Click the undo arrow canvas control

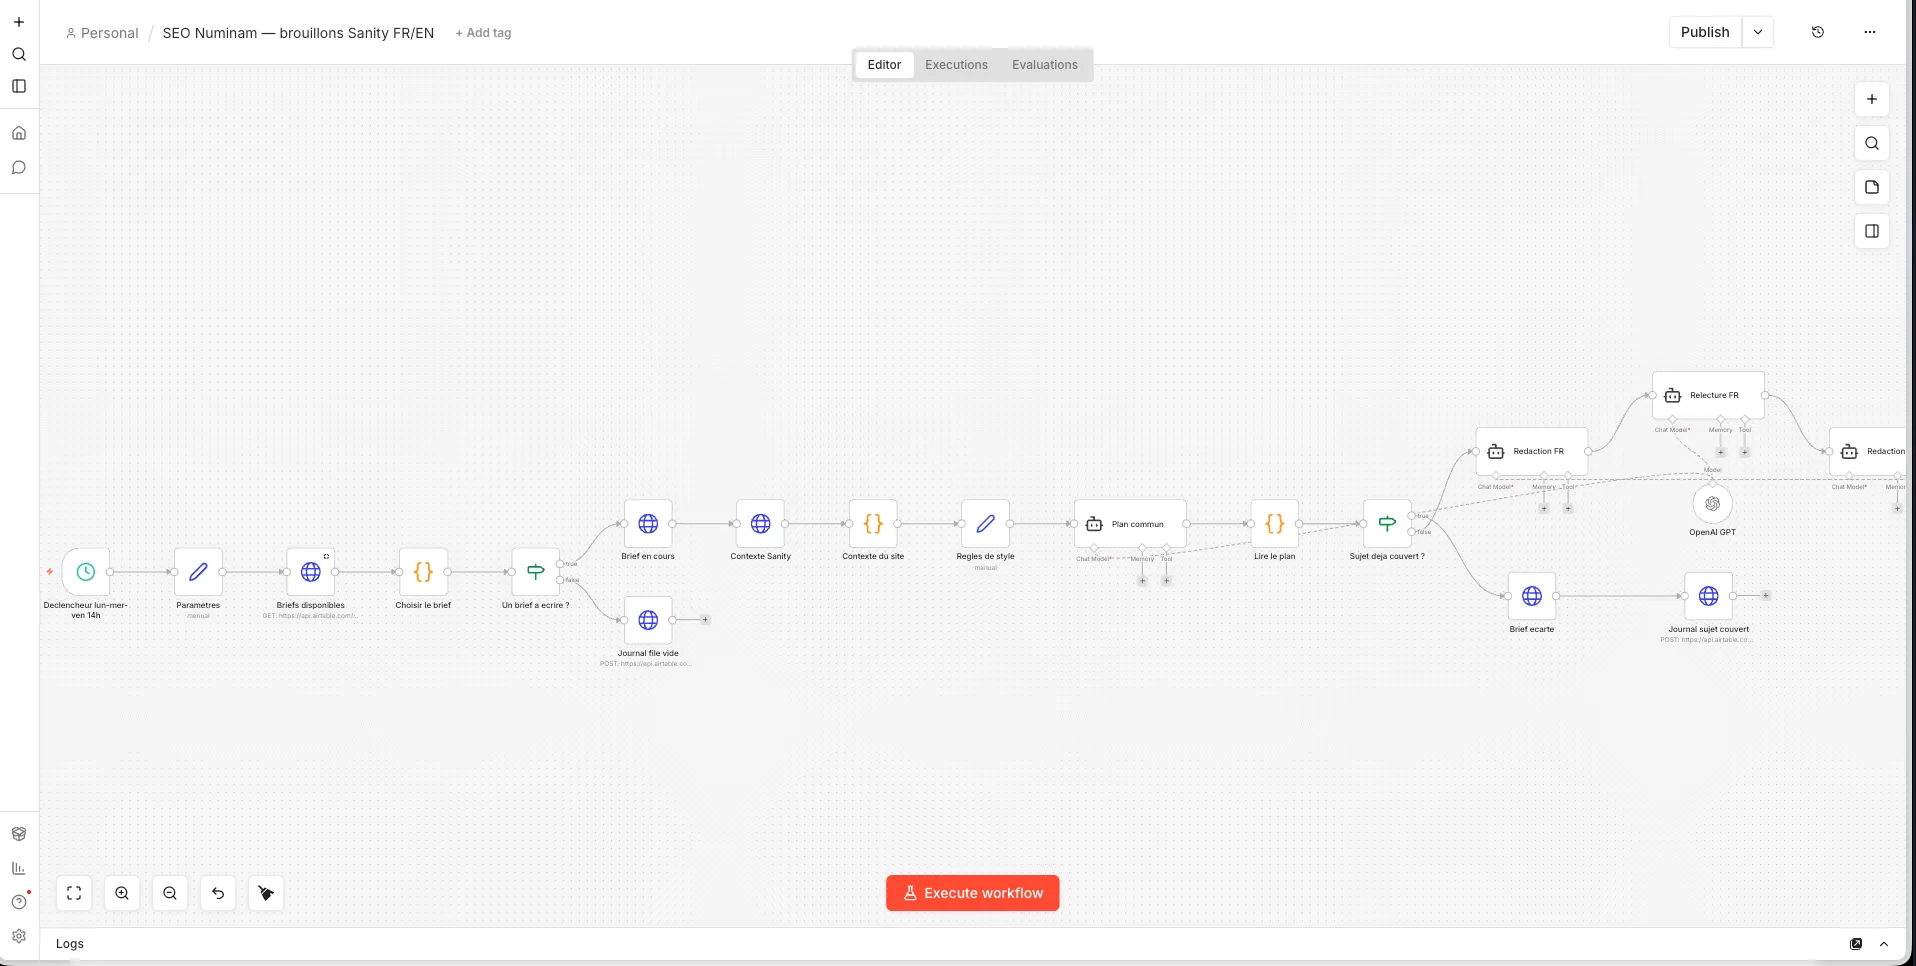click(x=218, y=893)
